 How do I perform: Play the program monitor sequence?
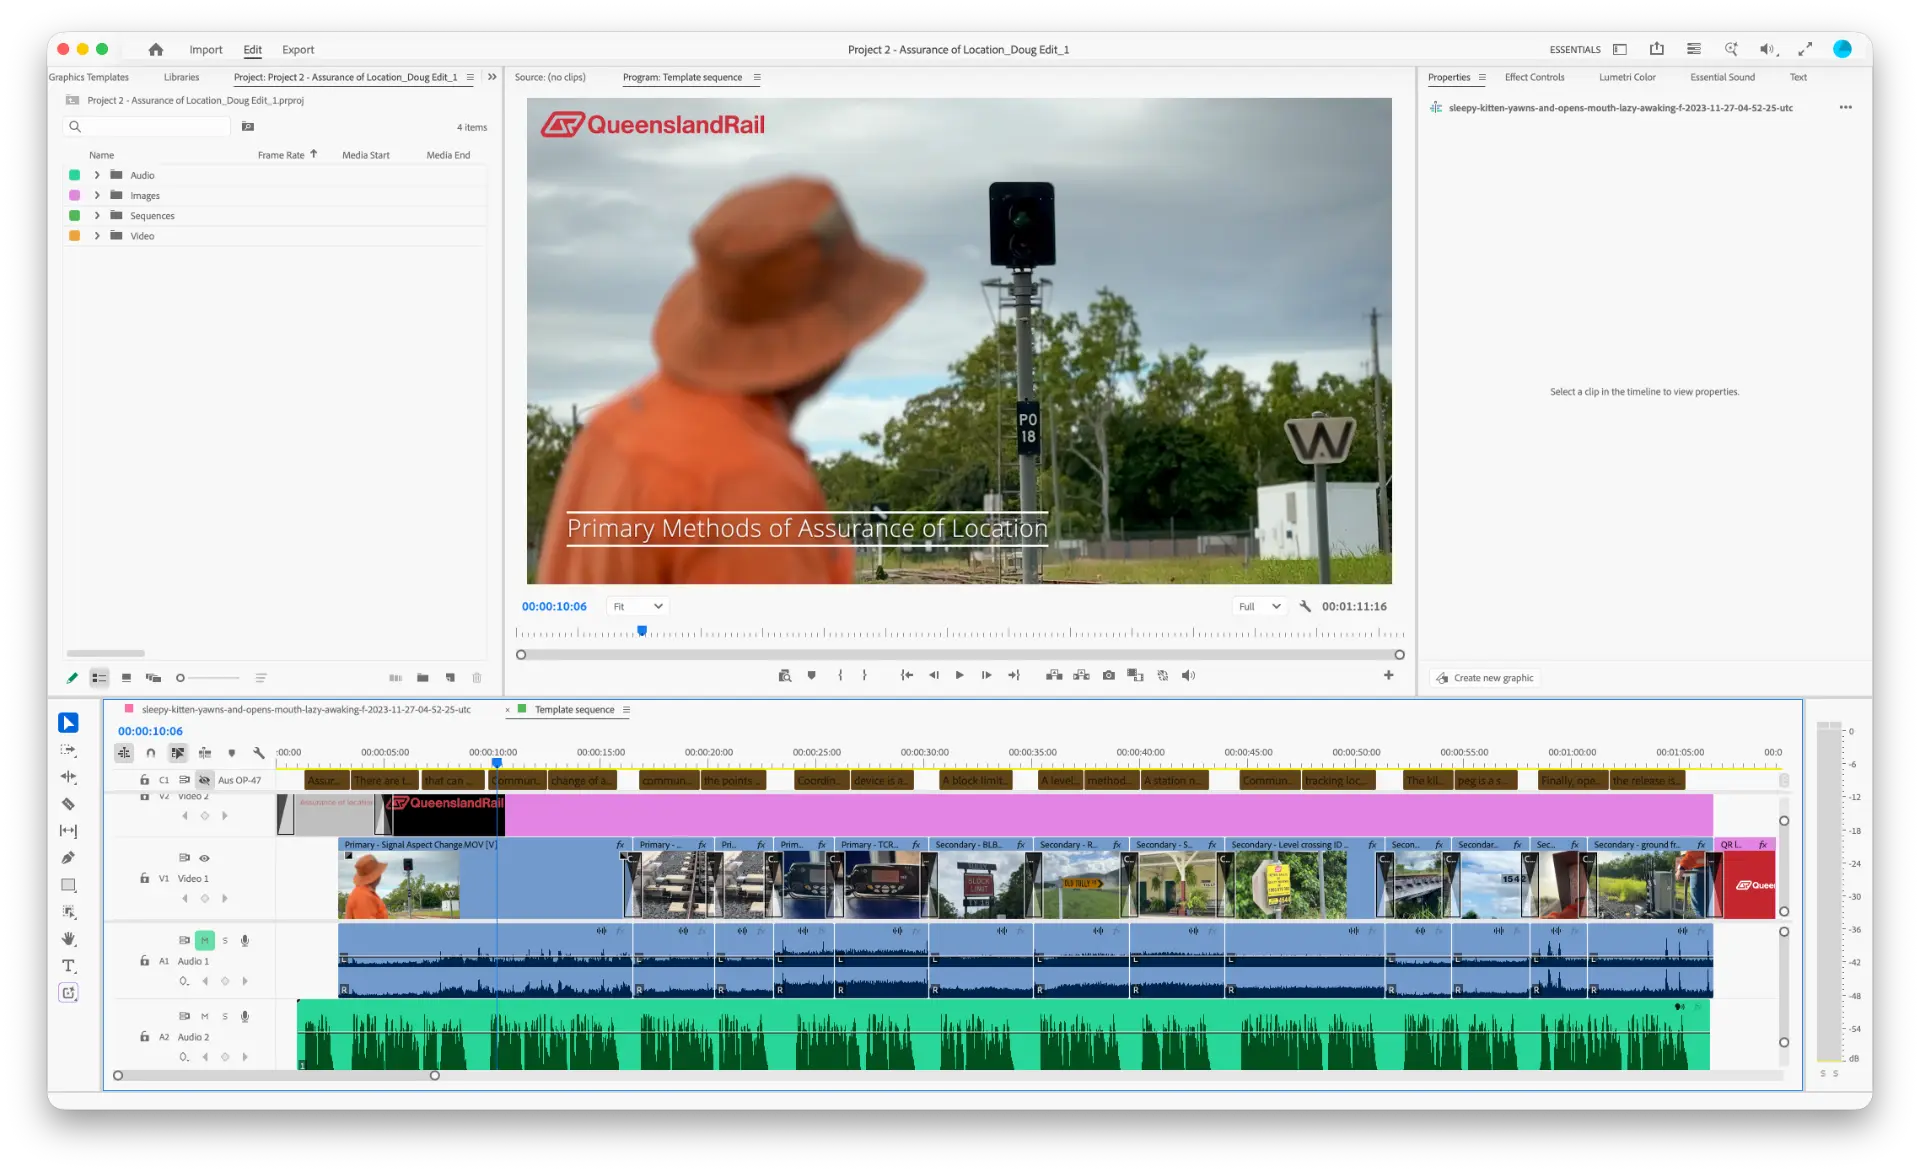pyautogui.click(x=959, y=676)
